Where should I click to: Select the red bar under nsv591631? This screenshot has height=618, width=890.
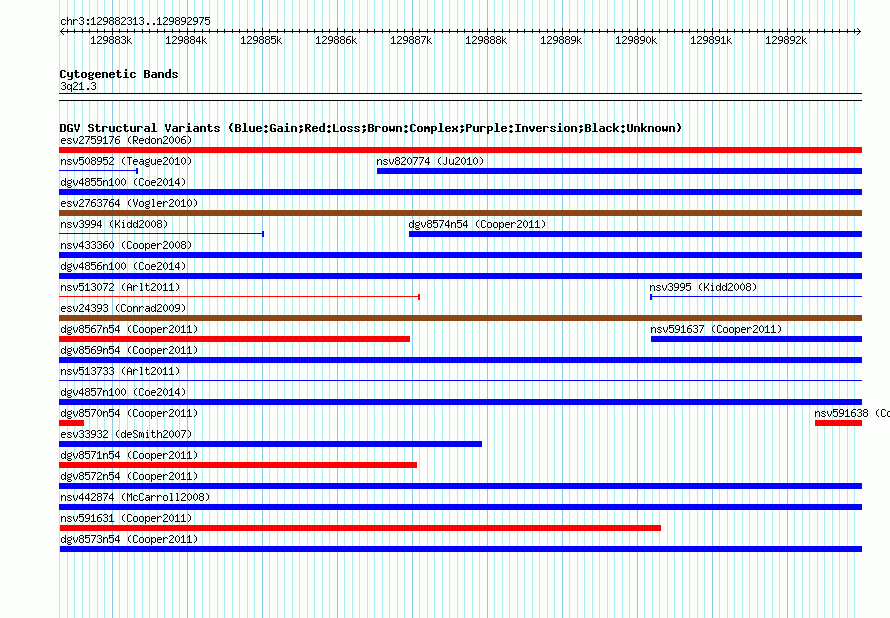[x=360, y=528]
